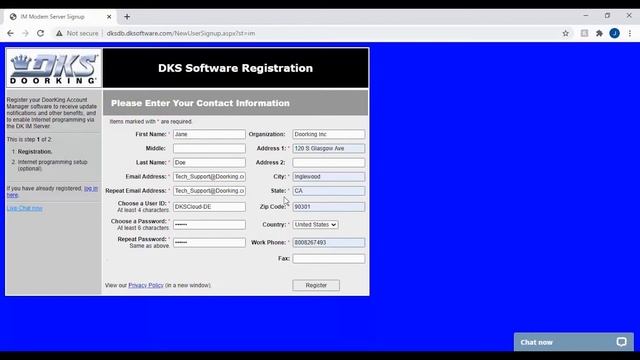This screenshot has width=640, height=360.
Task: Bookmark page with the star icon
Action: (565, 33)
